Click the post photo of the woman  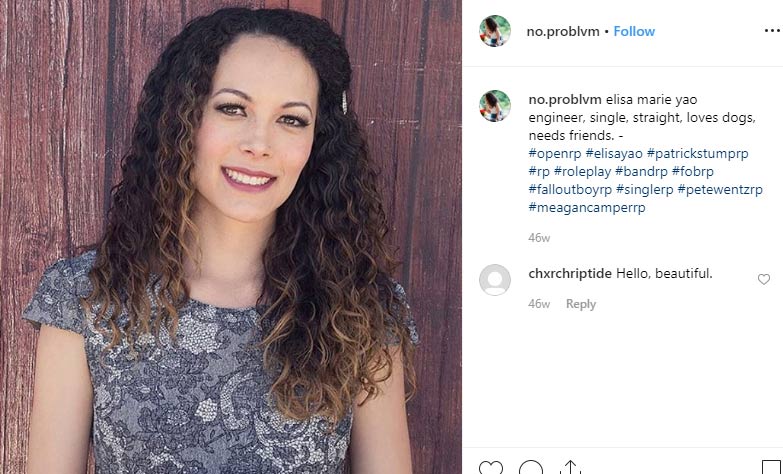tap(231, 237)
